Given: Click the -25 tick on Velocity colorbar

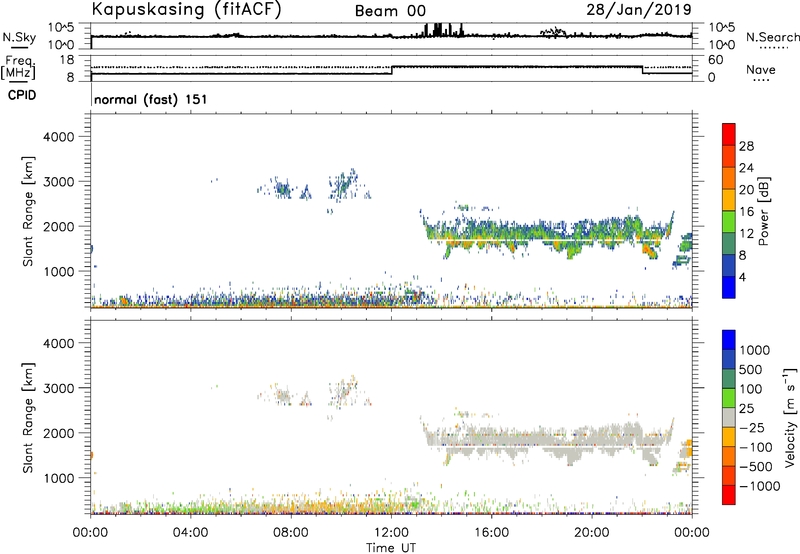Looking at the screenshot, I should tap(754, 428).
